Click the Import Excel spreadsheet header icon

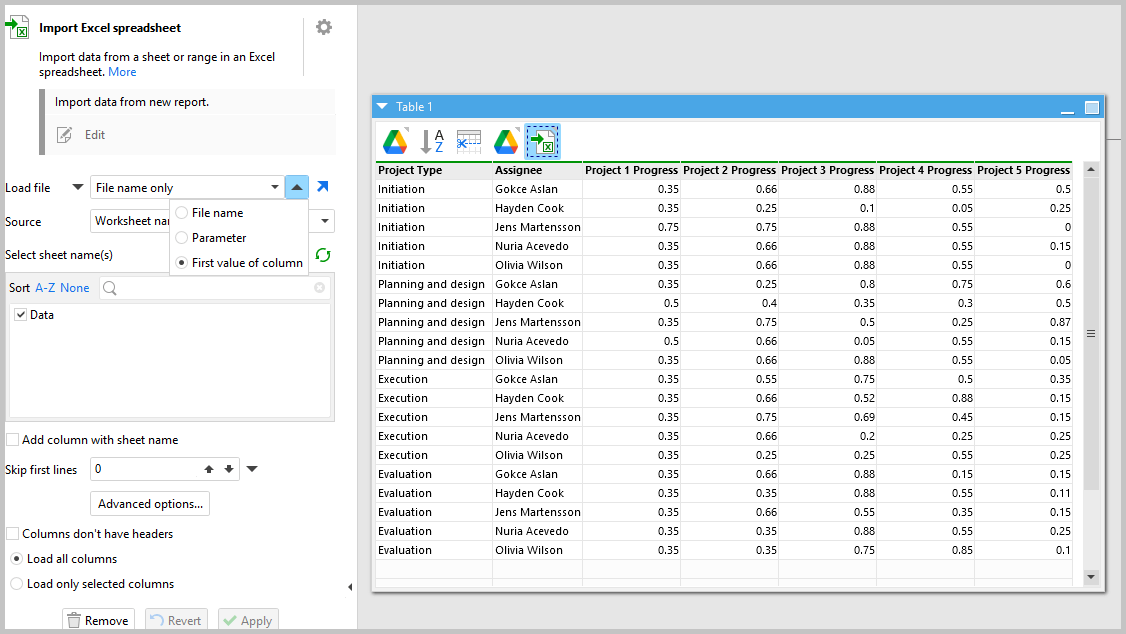click(x=18, y=27)
